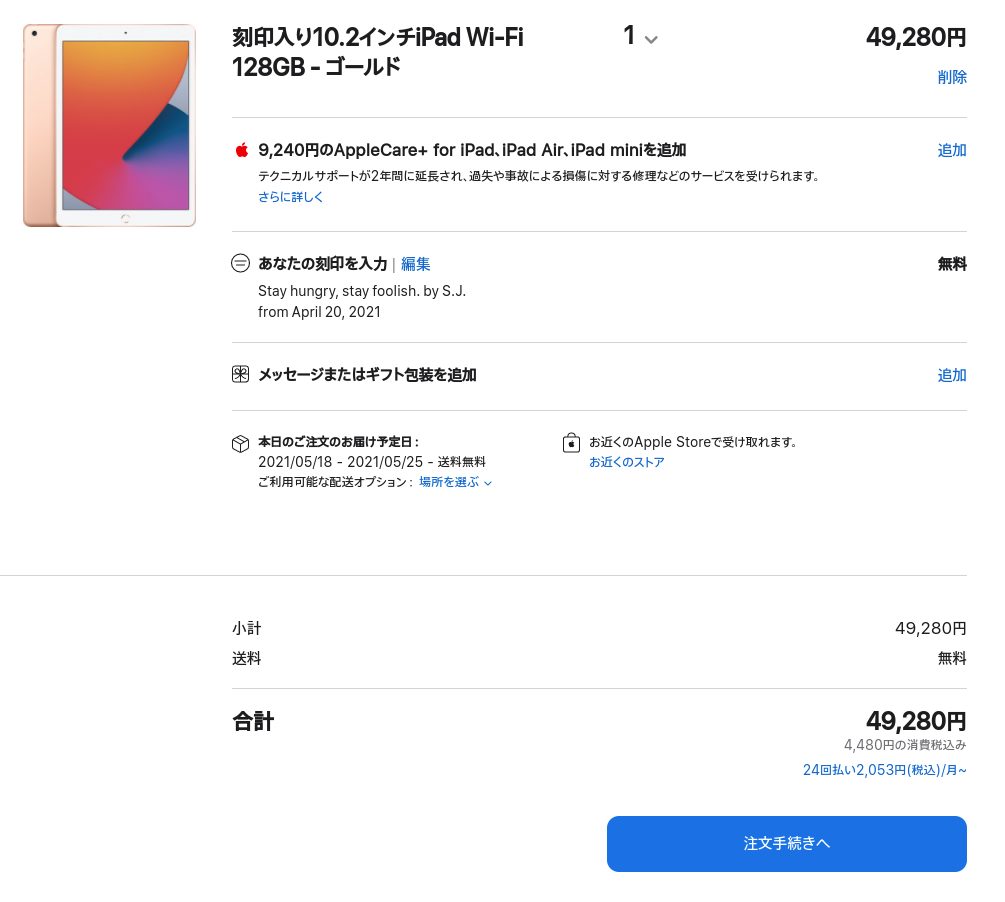Viewport: 1005px width, 902px height.
Task: Add AppleCare+ via 追加 link
Action: (952, 151)
